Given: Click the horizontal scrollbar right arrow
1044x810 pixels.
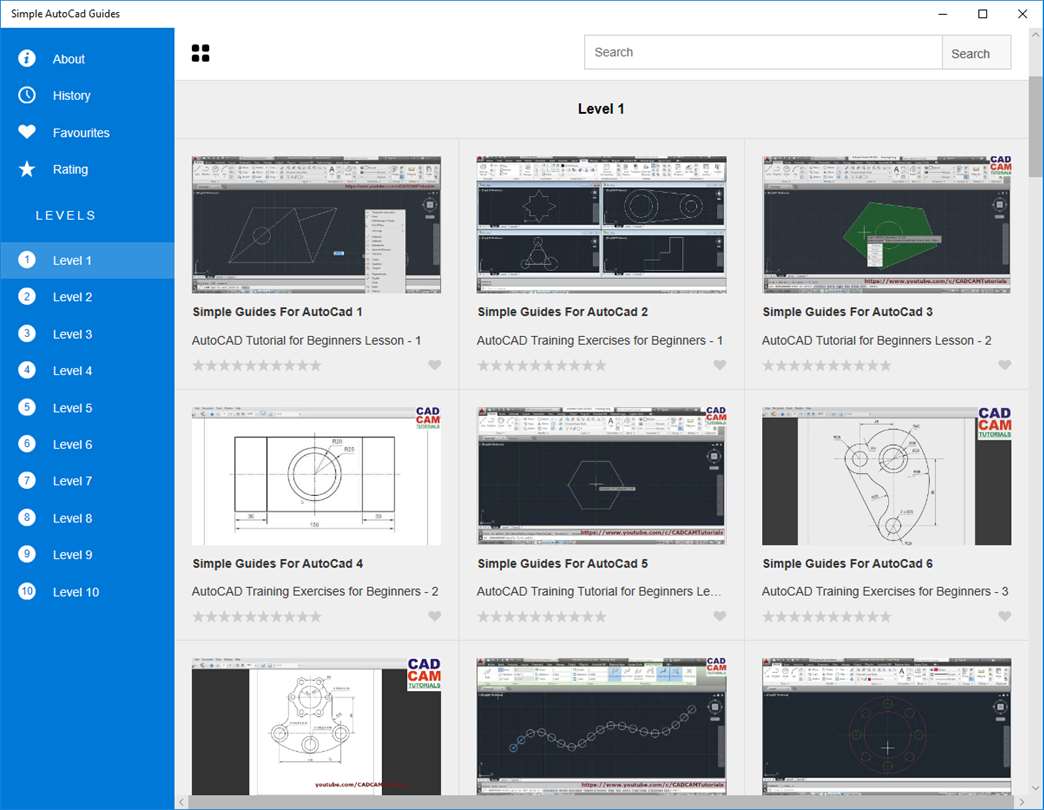Looking at the screenshot, I should 1021,802.
